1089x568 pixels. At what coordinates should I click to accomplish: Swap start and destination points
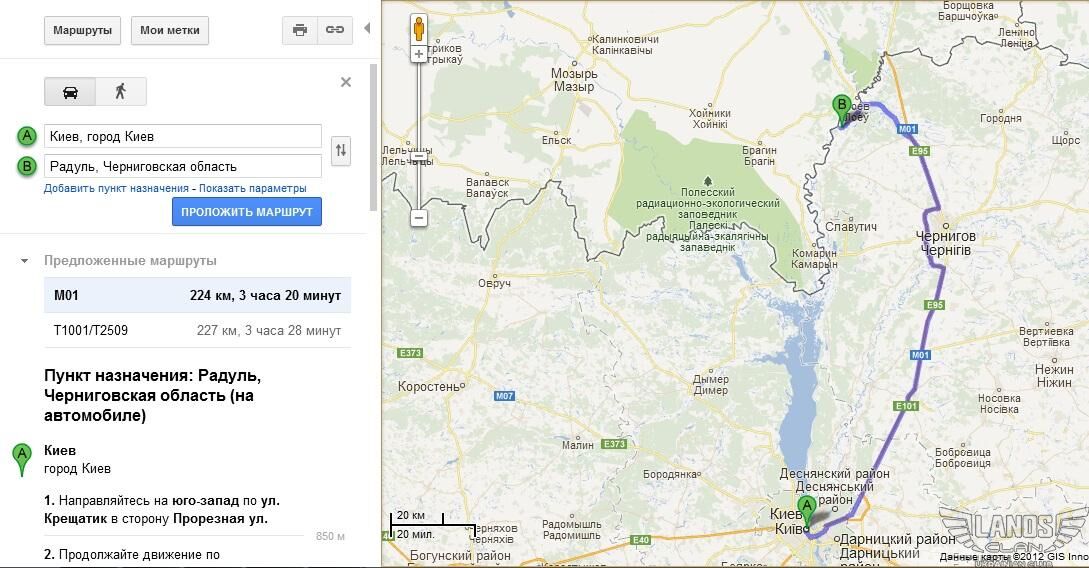click(340, 150)
